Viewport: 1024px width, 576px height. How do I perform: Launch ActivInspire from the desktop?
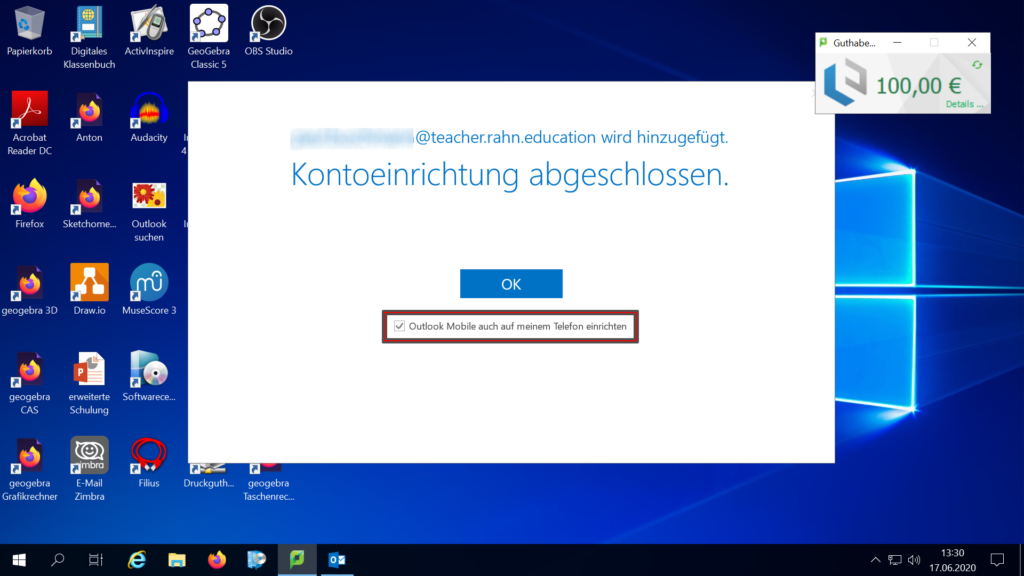click(149, 31)
